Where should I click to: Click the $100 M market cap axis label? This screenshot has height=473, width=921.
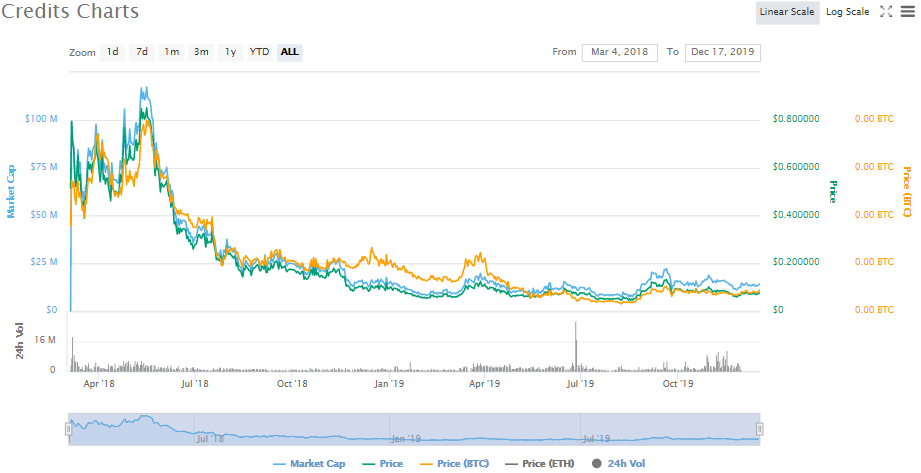(x=41, y=119)
